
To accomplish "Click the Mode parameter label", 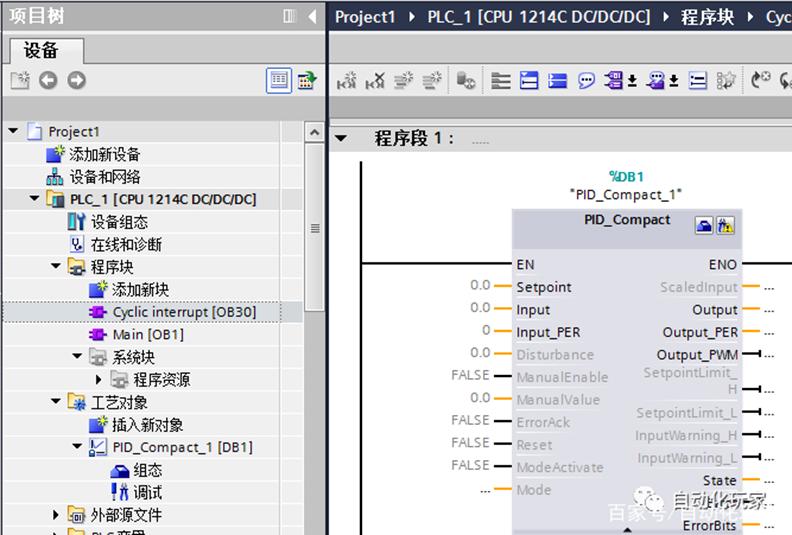I will coord(534,490).
